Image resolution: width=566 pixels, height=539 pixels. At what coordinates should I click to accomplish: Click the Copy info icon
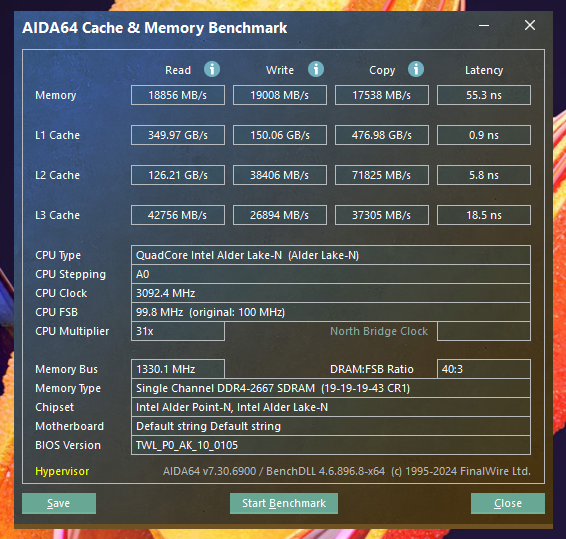(x=416, y=69)
